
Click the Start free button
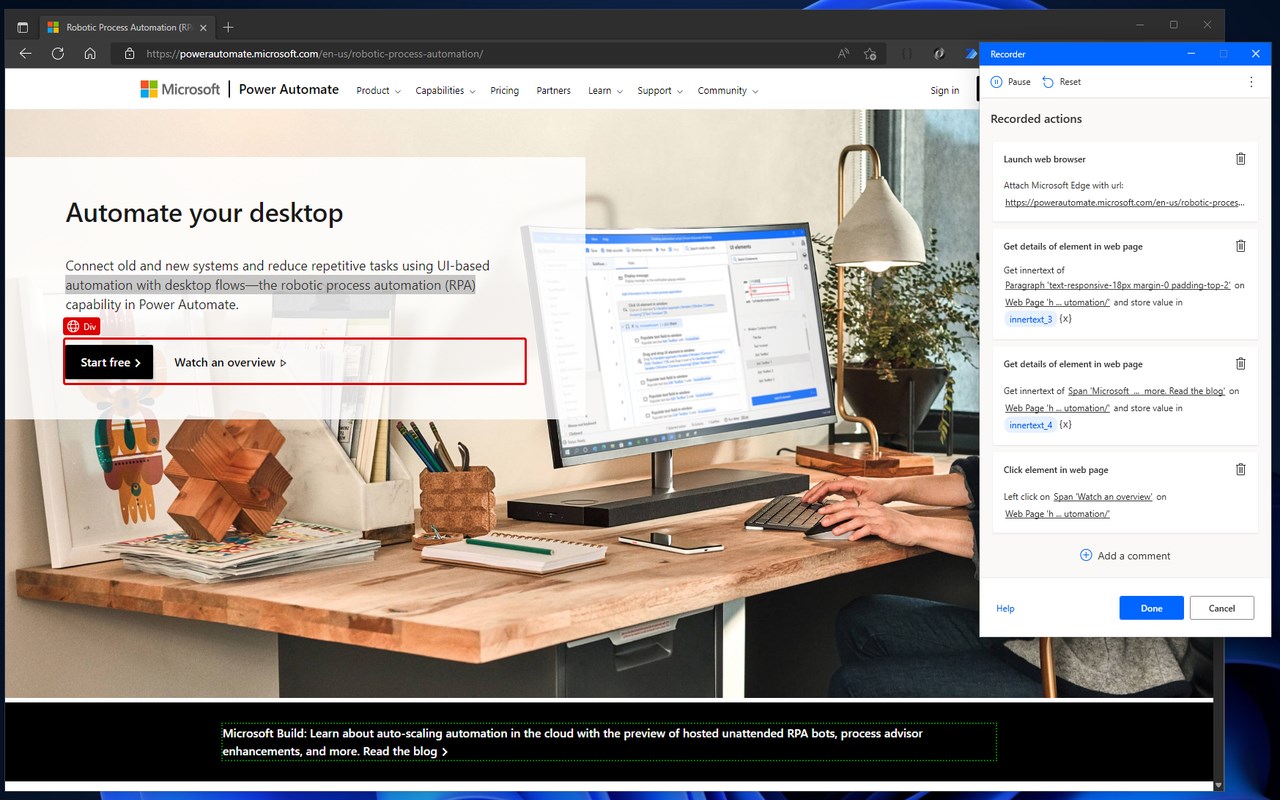coord(110,362)
